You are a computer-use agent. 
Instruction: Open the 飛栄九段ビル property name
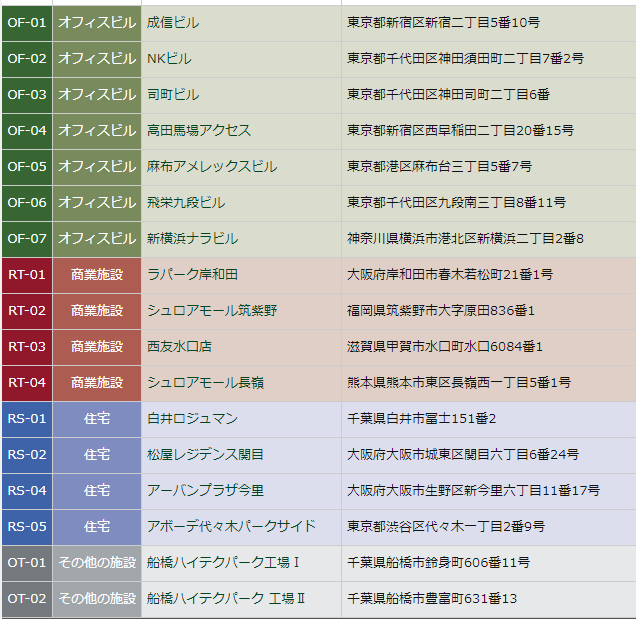[186, 203]
